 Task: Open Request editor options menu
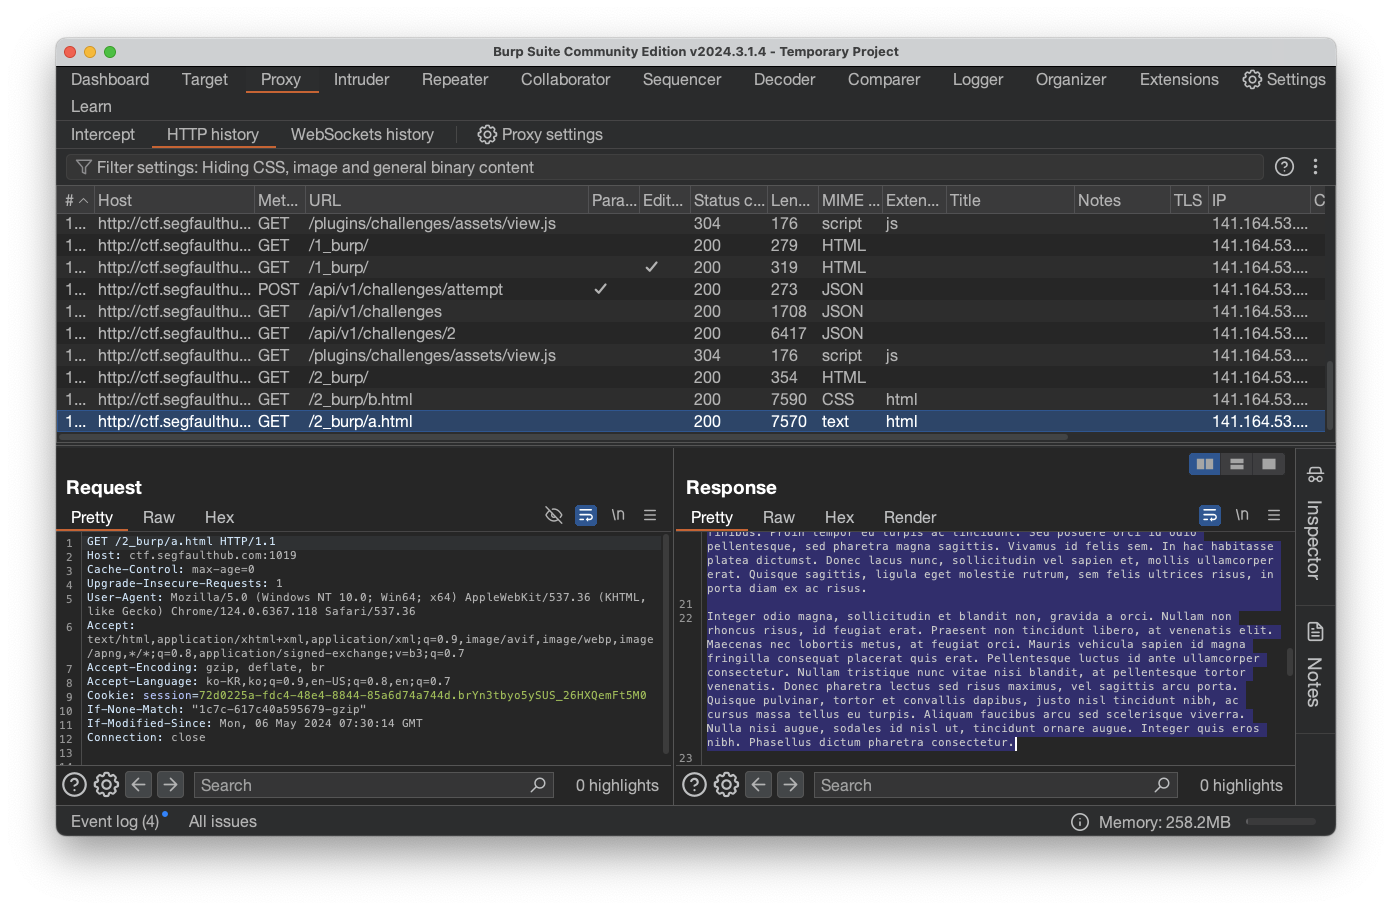(x=650, y=515)
